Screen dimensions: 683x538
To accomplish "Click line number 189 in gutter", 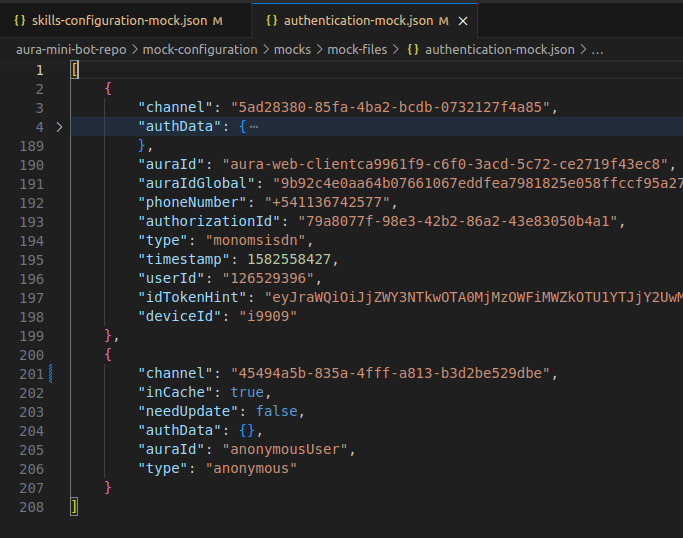I will [x=32, y=146].
